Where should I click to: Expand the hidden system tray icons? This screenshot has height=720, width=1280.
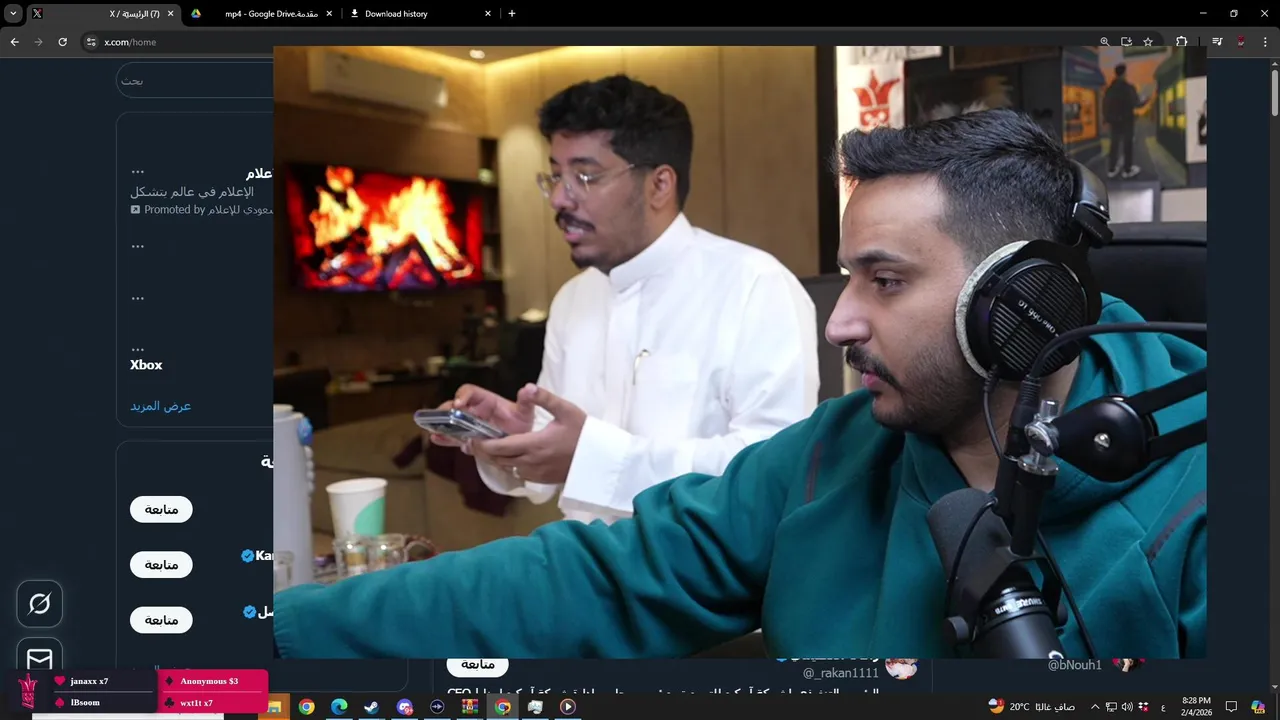tap(1095, 707)
